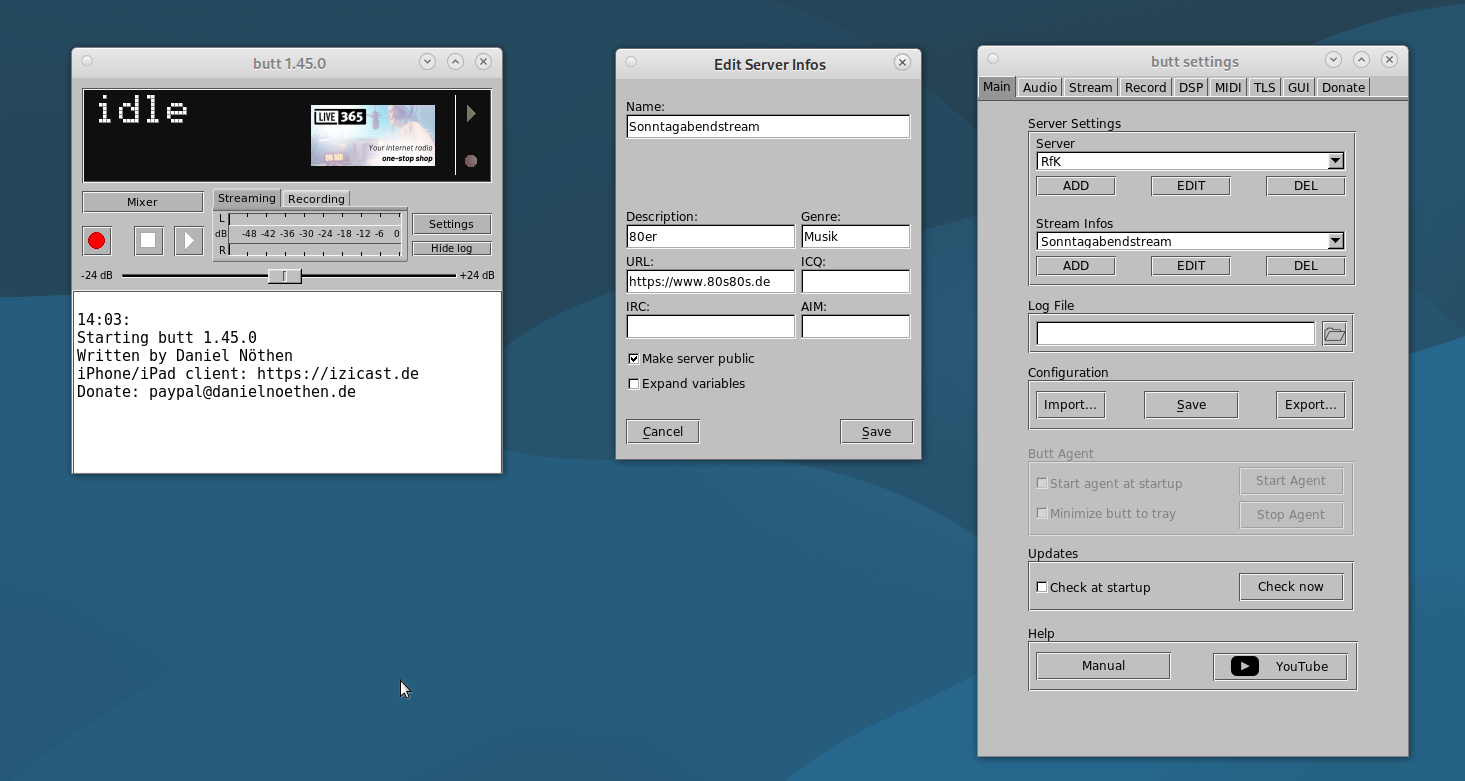Switch to the Audio settings tab
This screenshot has height=781, width=1465.
1039,88
